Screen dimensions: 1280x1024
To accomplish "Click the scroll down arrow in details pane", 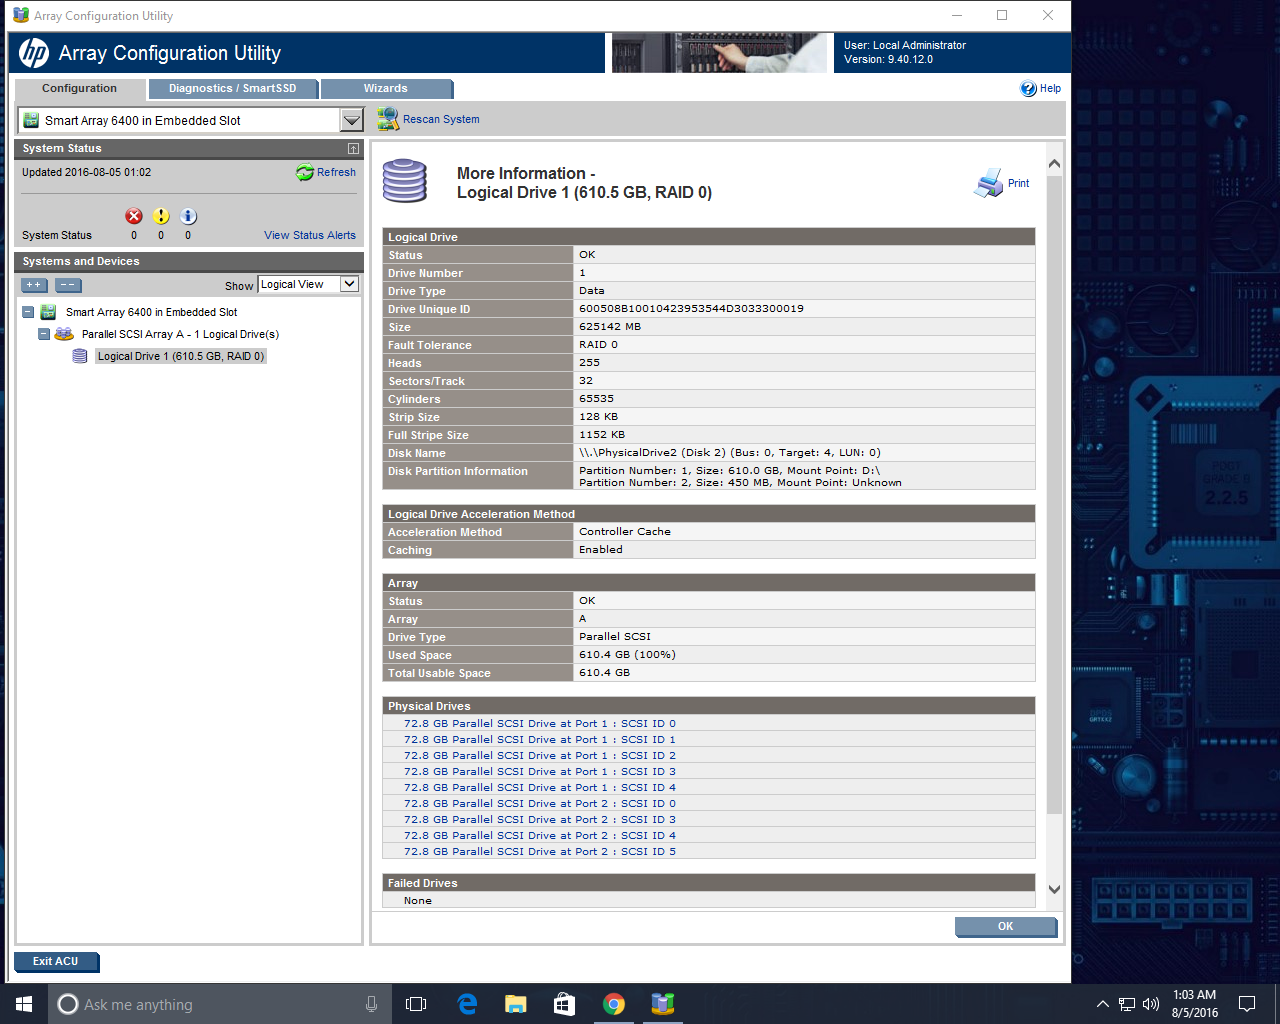I will 1054,889.
